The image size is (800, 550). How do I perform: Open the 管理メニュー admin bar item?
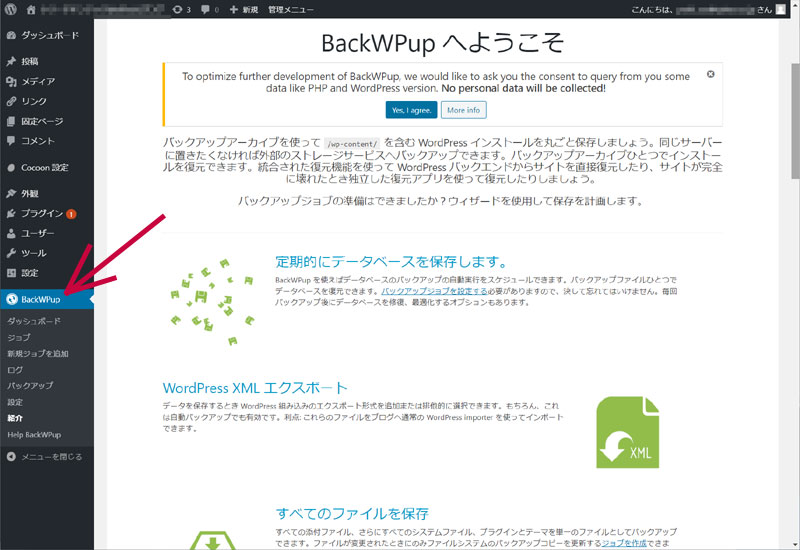click(291, 9)
